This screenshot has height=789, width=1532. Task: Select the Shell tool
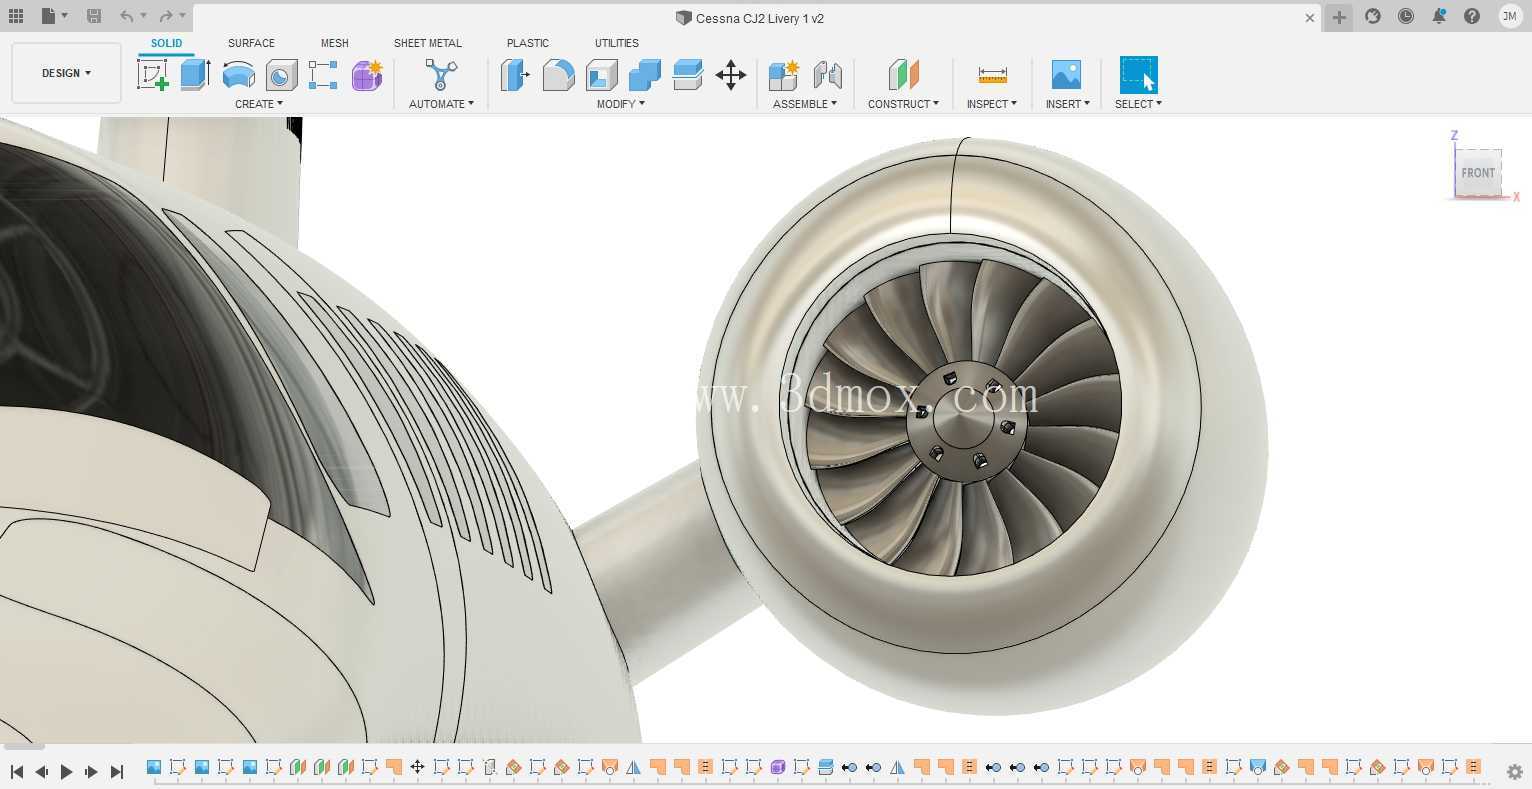click(601, 75)
